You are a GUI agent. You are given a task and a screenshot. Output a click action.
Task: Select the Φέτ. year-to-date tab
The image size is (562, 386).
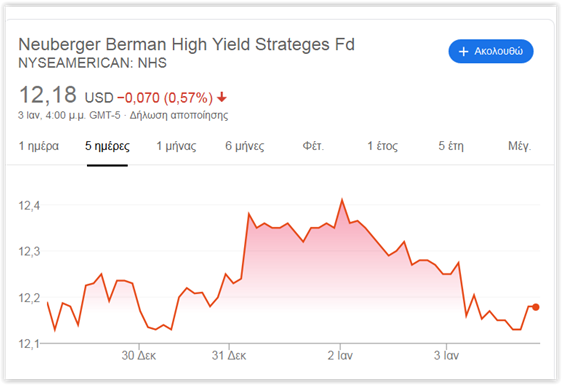(x=313, y=146)
